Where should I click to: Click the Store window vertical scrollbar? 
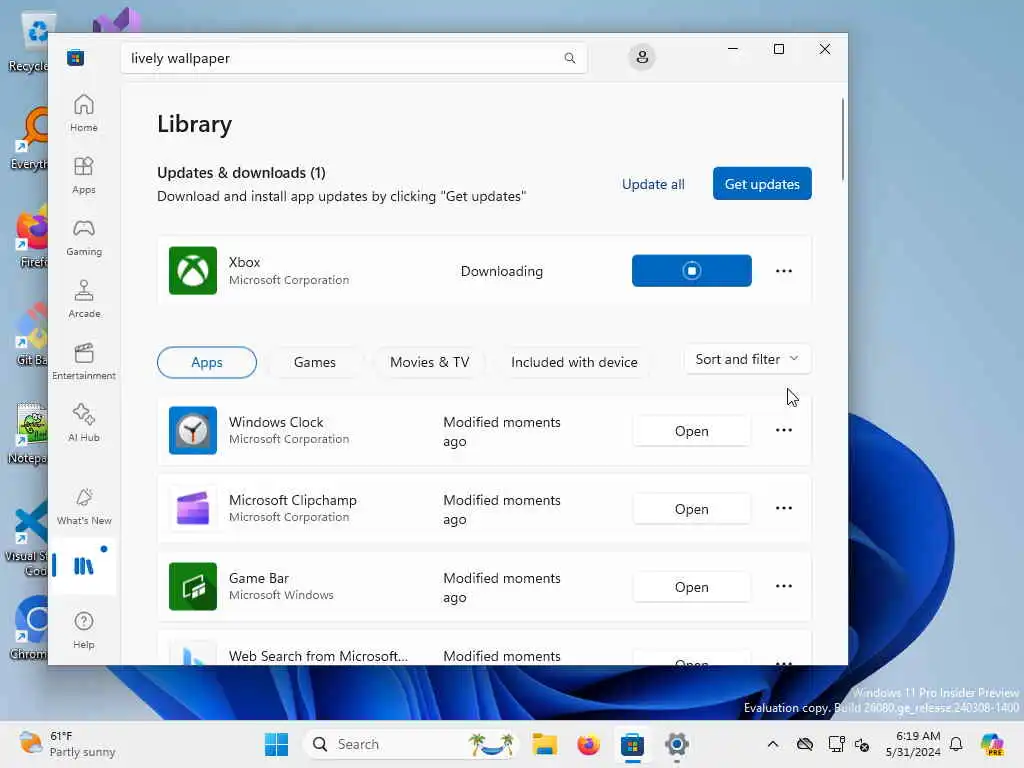tap(842, 138)
